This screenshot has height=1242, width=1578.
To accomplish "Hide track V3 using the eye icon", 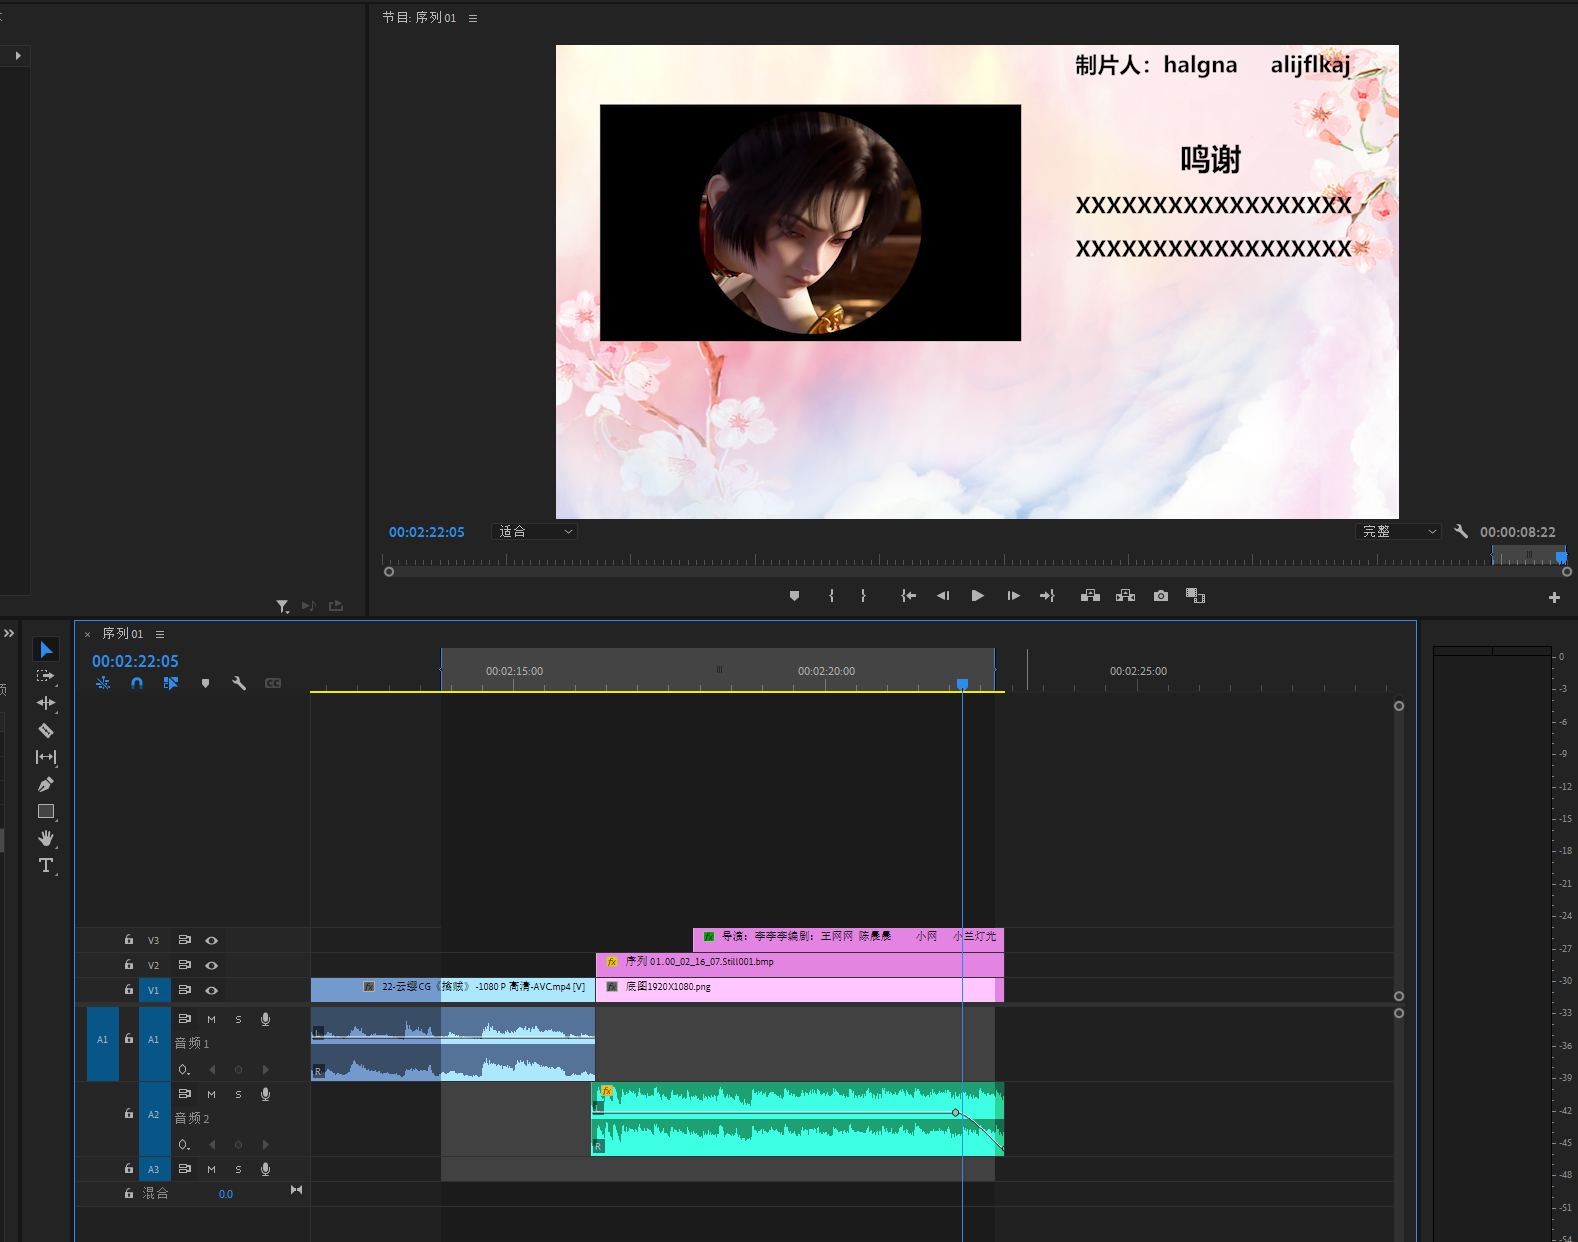I will pyautogui.click(x=211, y=941).
